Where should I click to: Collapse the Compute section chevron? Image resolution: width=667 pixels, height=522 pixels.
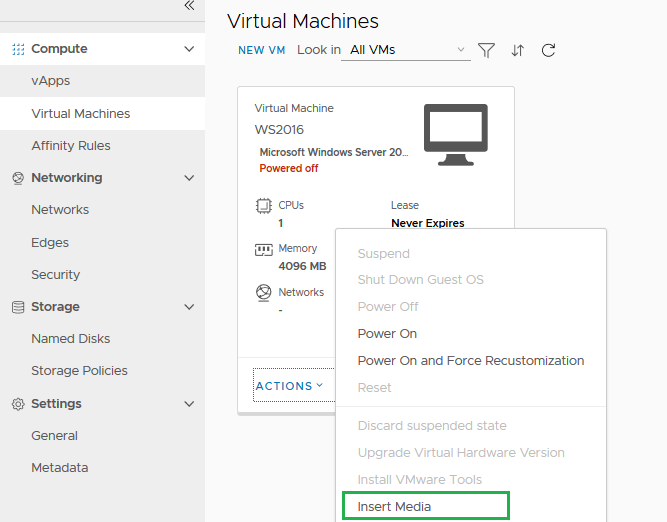[x=189, y=49]
